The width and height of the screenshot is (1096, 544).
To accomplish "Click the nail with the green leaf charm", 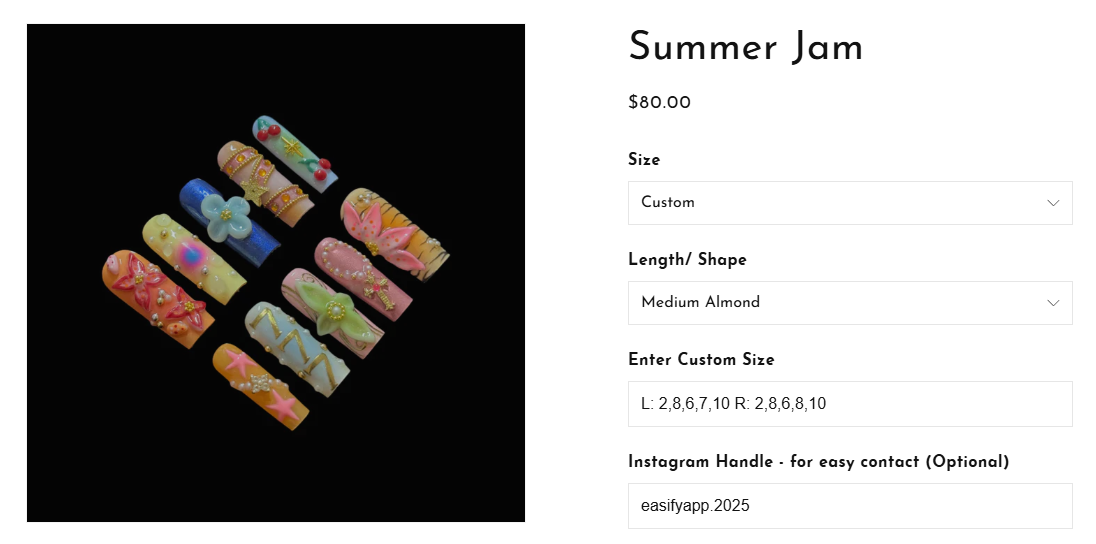I will (333, 309).
